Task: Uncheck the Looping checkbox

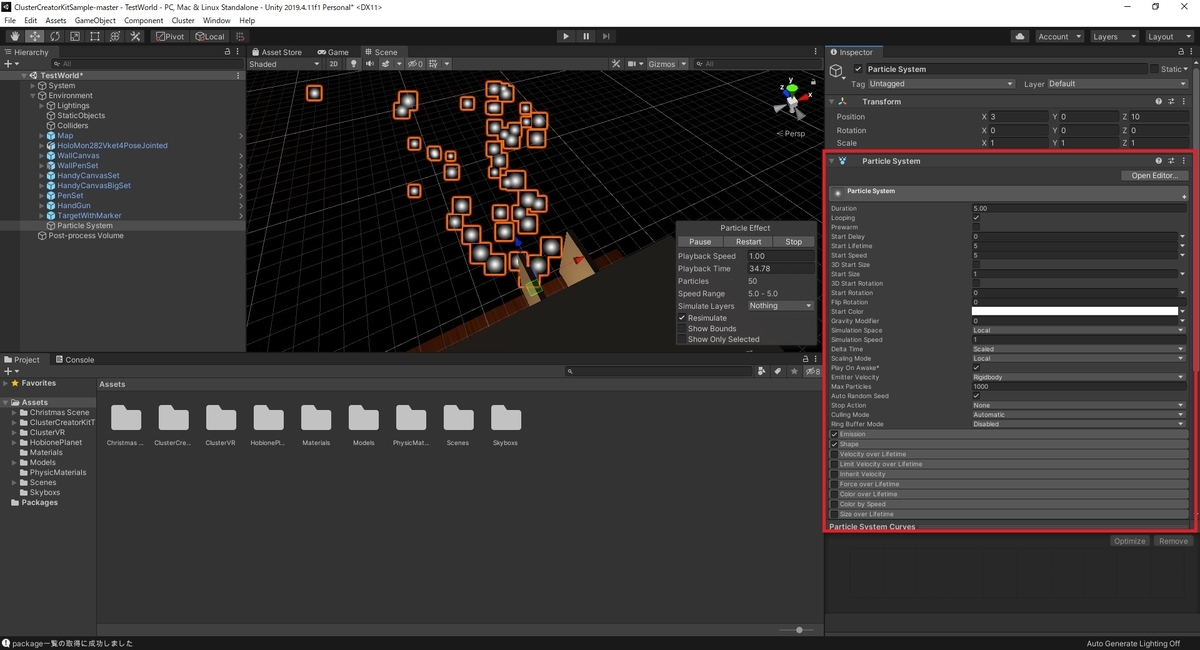Action: pyautogui.click(x=976, y=218)
